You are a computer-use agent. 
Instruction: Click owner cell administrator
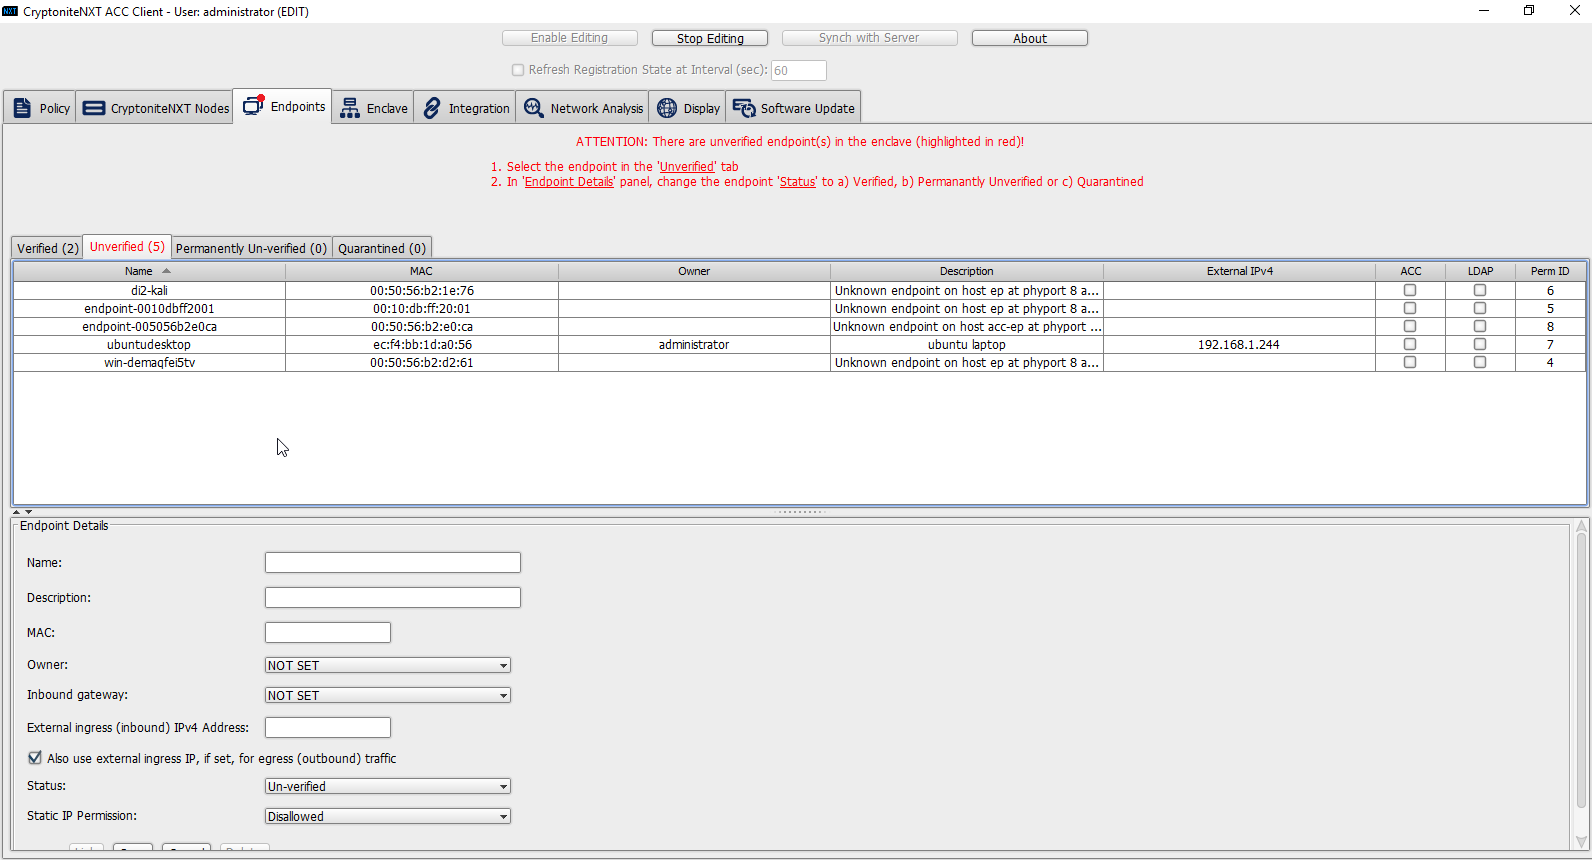coord(694,344)
